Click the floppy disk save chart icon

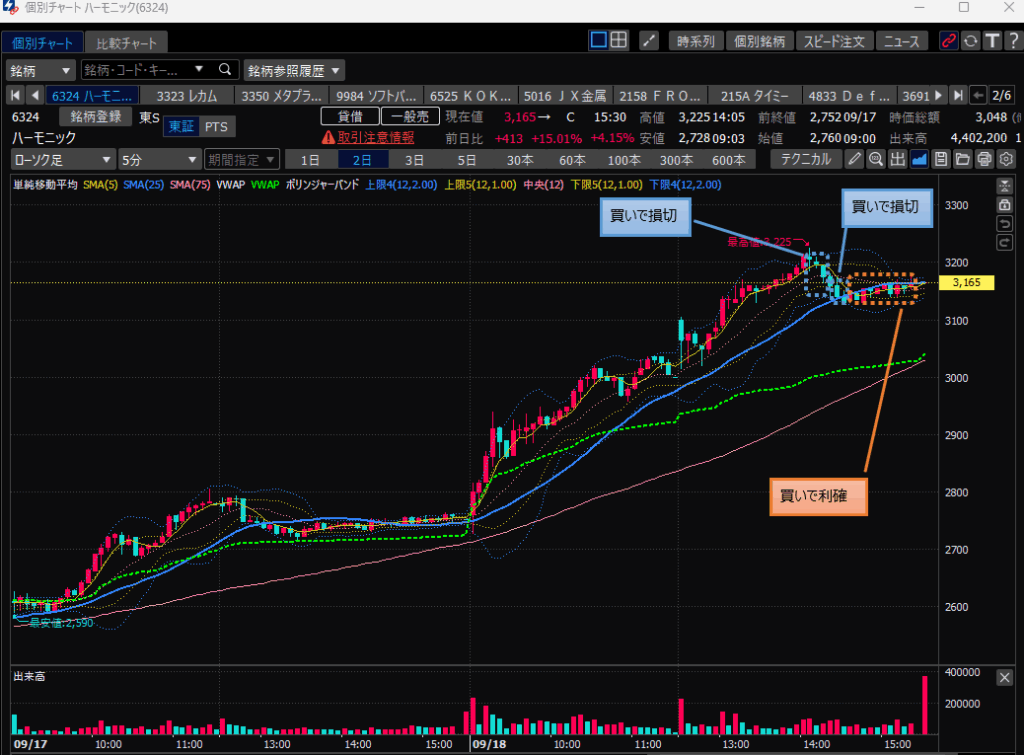pos(940,159)
